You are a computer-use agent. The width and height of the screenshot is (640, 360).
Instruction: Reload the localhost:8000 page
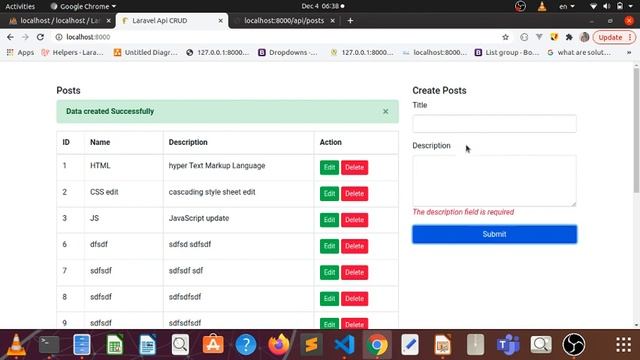(x=40, y=37)
